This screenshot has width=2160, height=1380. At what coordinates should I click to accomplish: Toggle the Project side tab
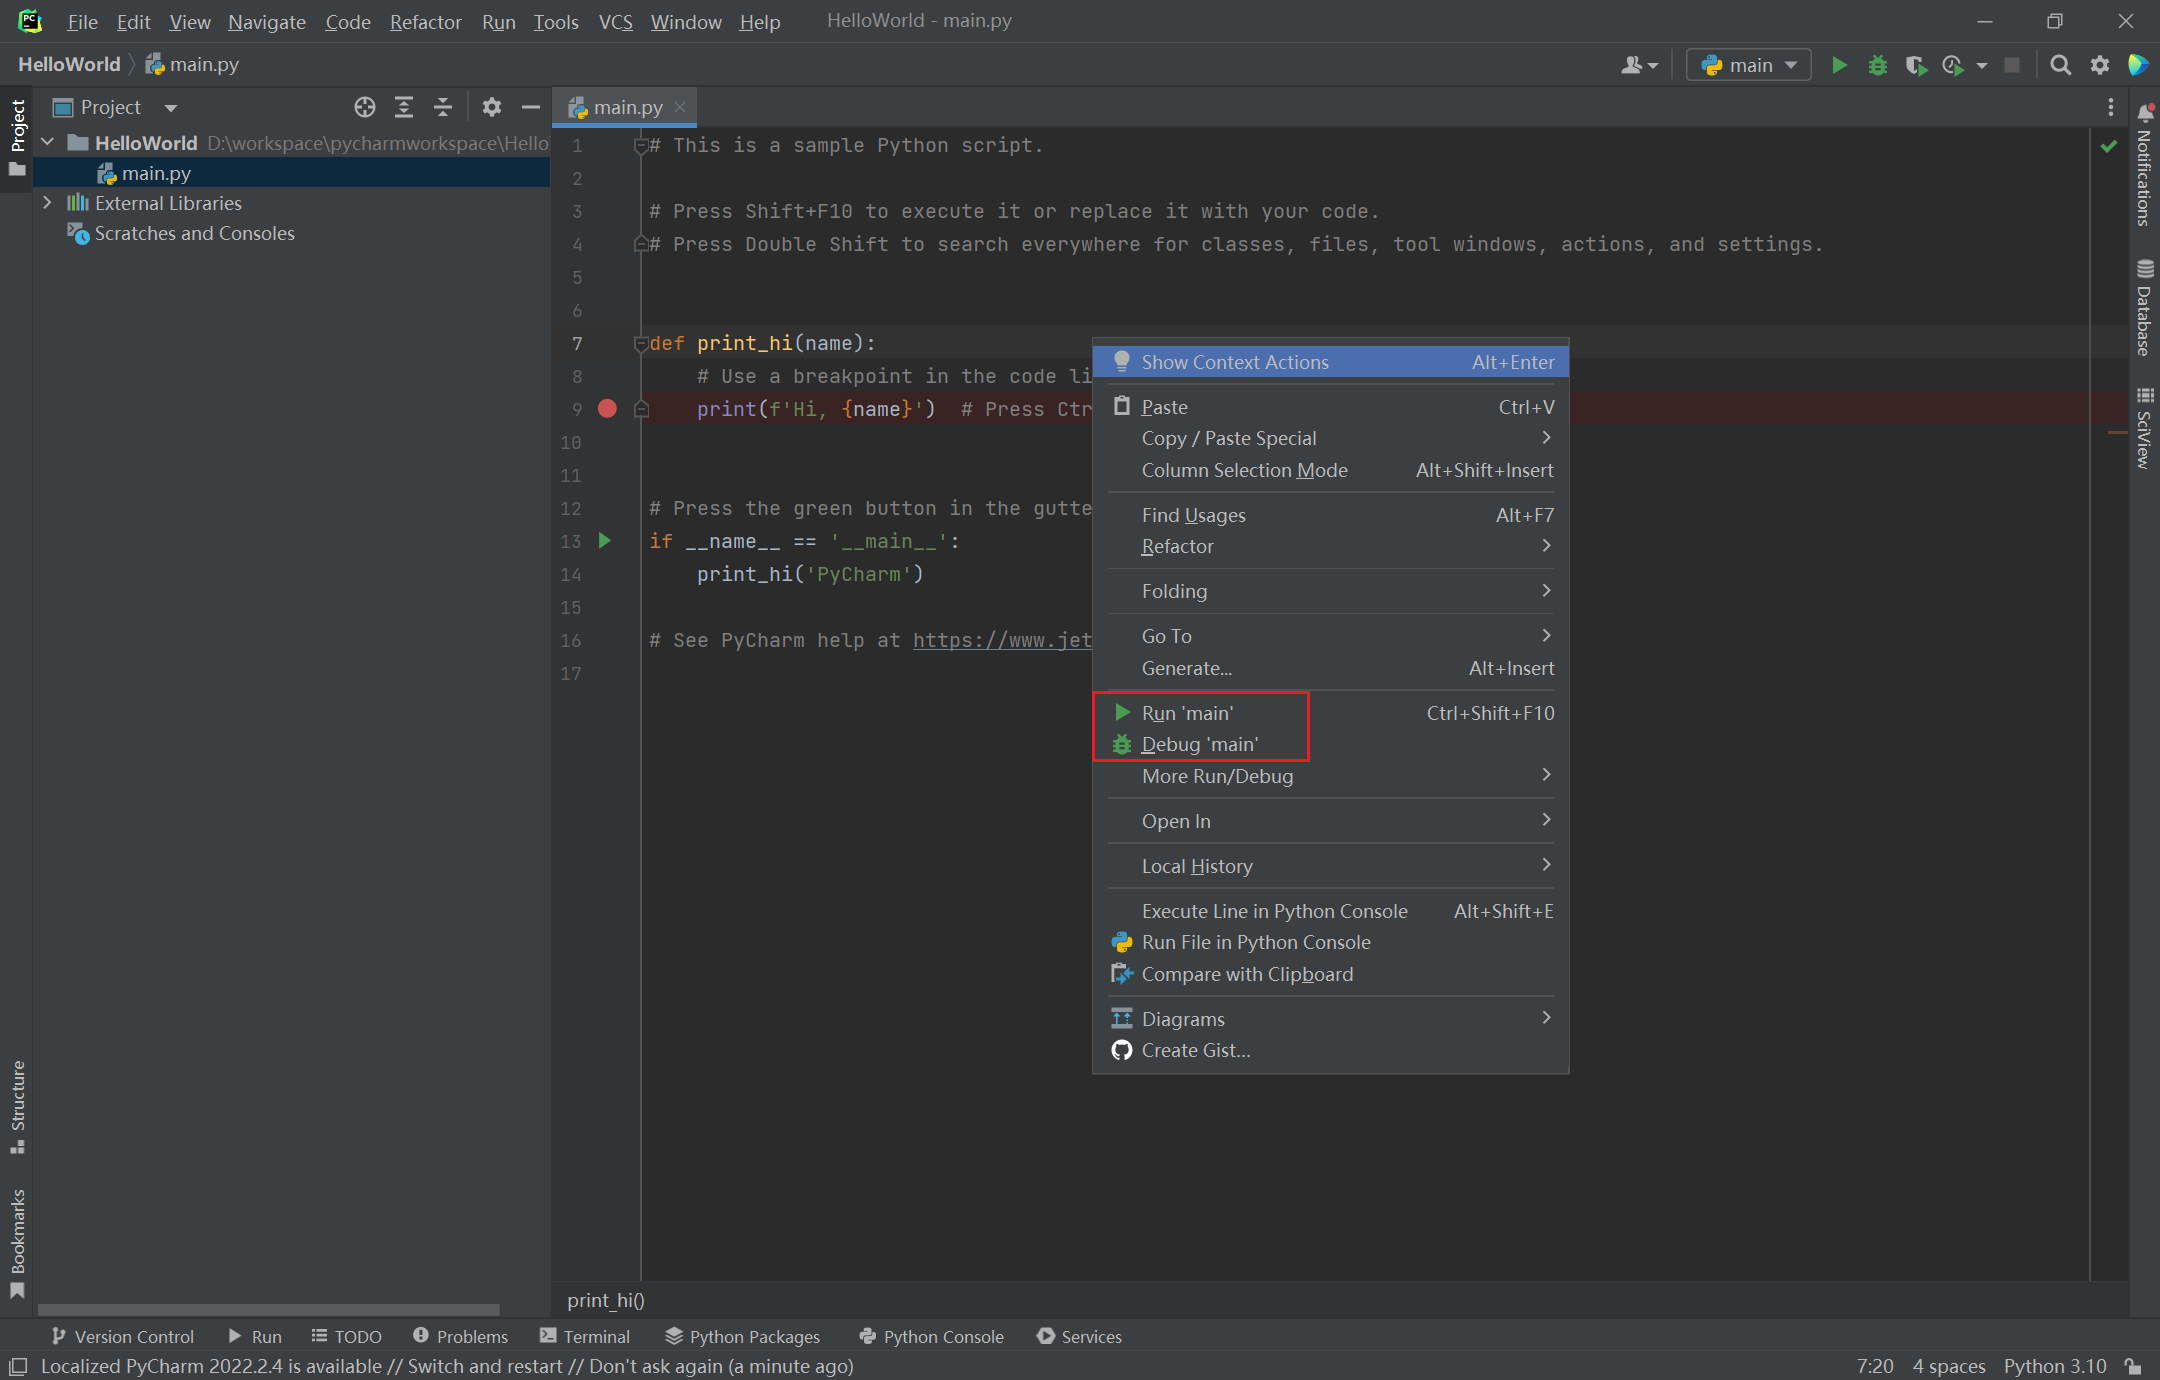(17, 137)
